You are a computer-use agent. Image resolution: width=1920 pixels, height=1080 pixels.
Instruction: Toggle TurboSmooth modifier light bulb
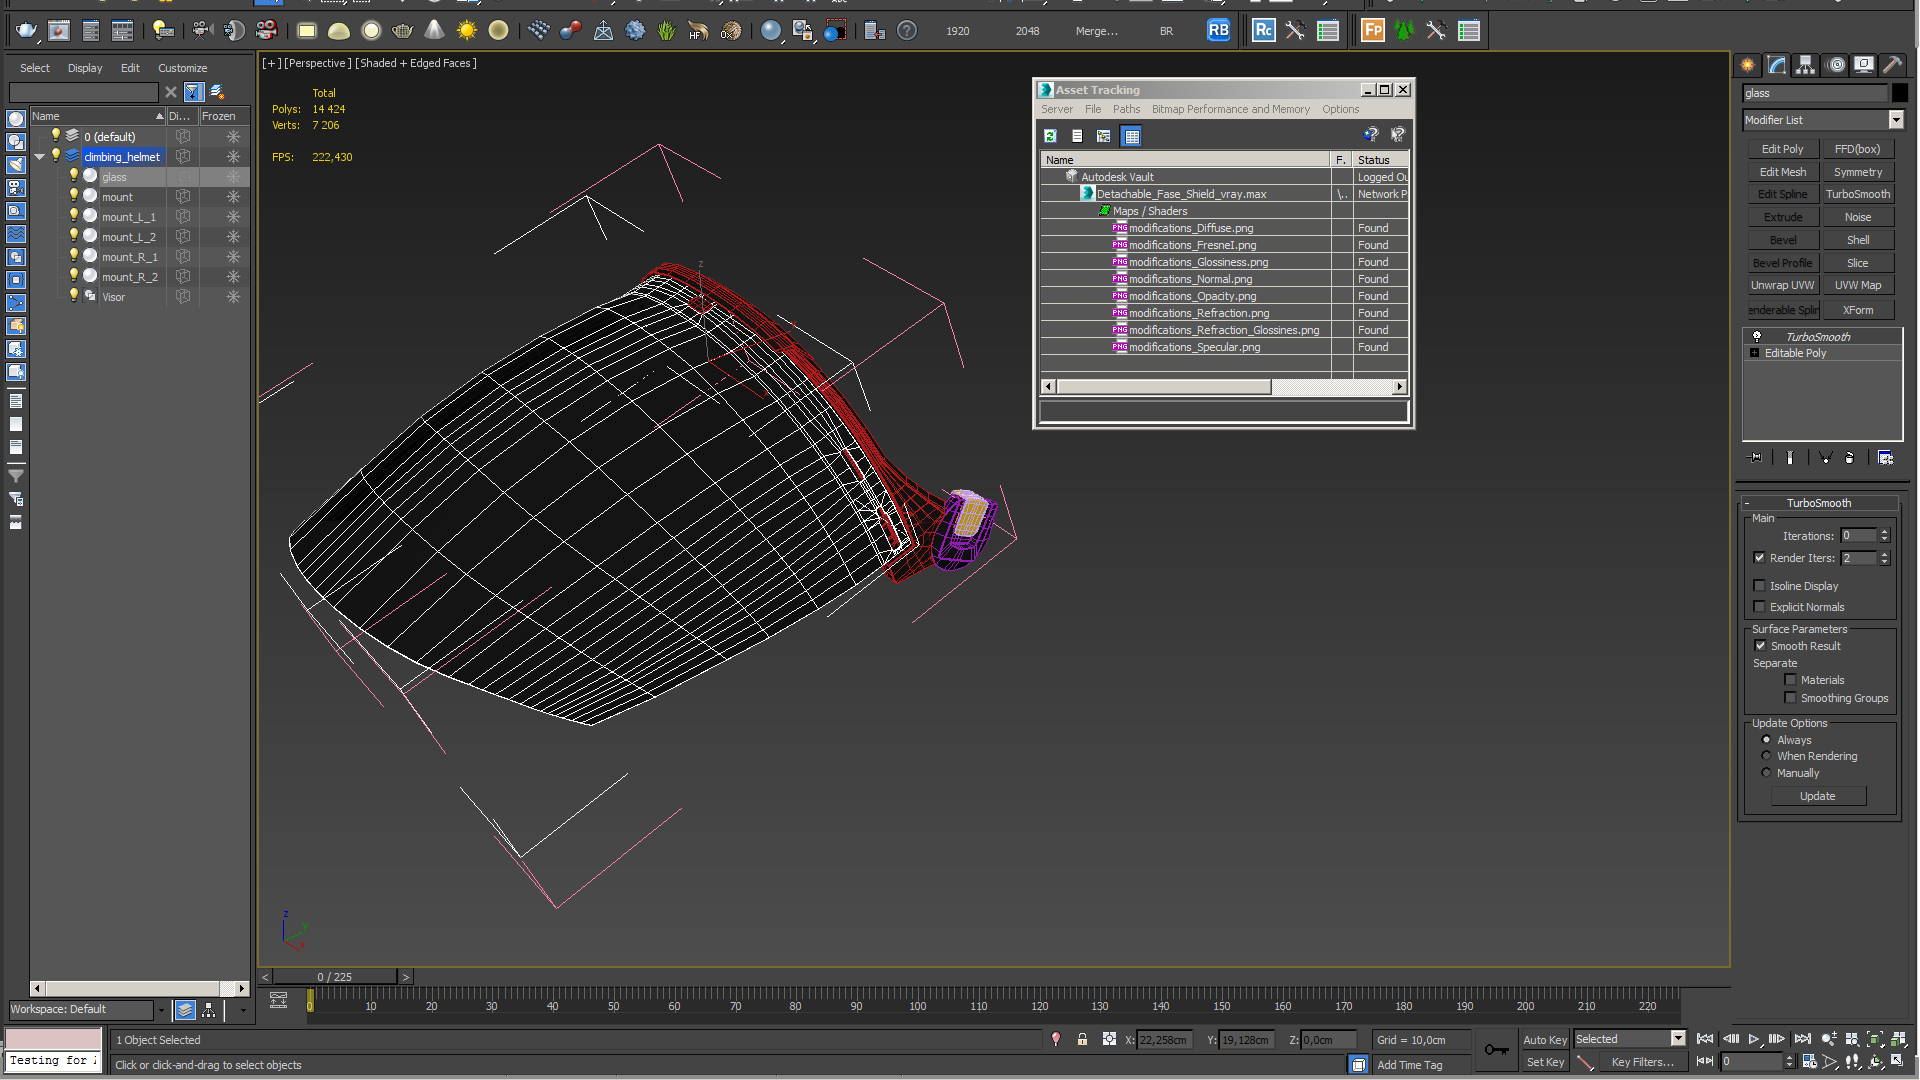(x=1756, y=337)
